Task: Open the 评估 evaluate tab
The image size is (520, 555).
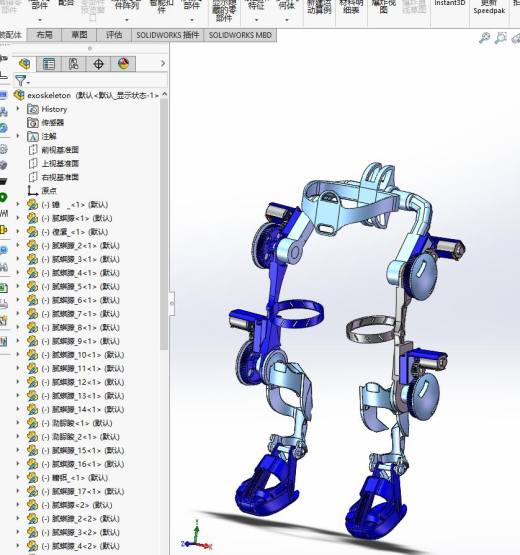Action: pos(114,35)
